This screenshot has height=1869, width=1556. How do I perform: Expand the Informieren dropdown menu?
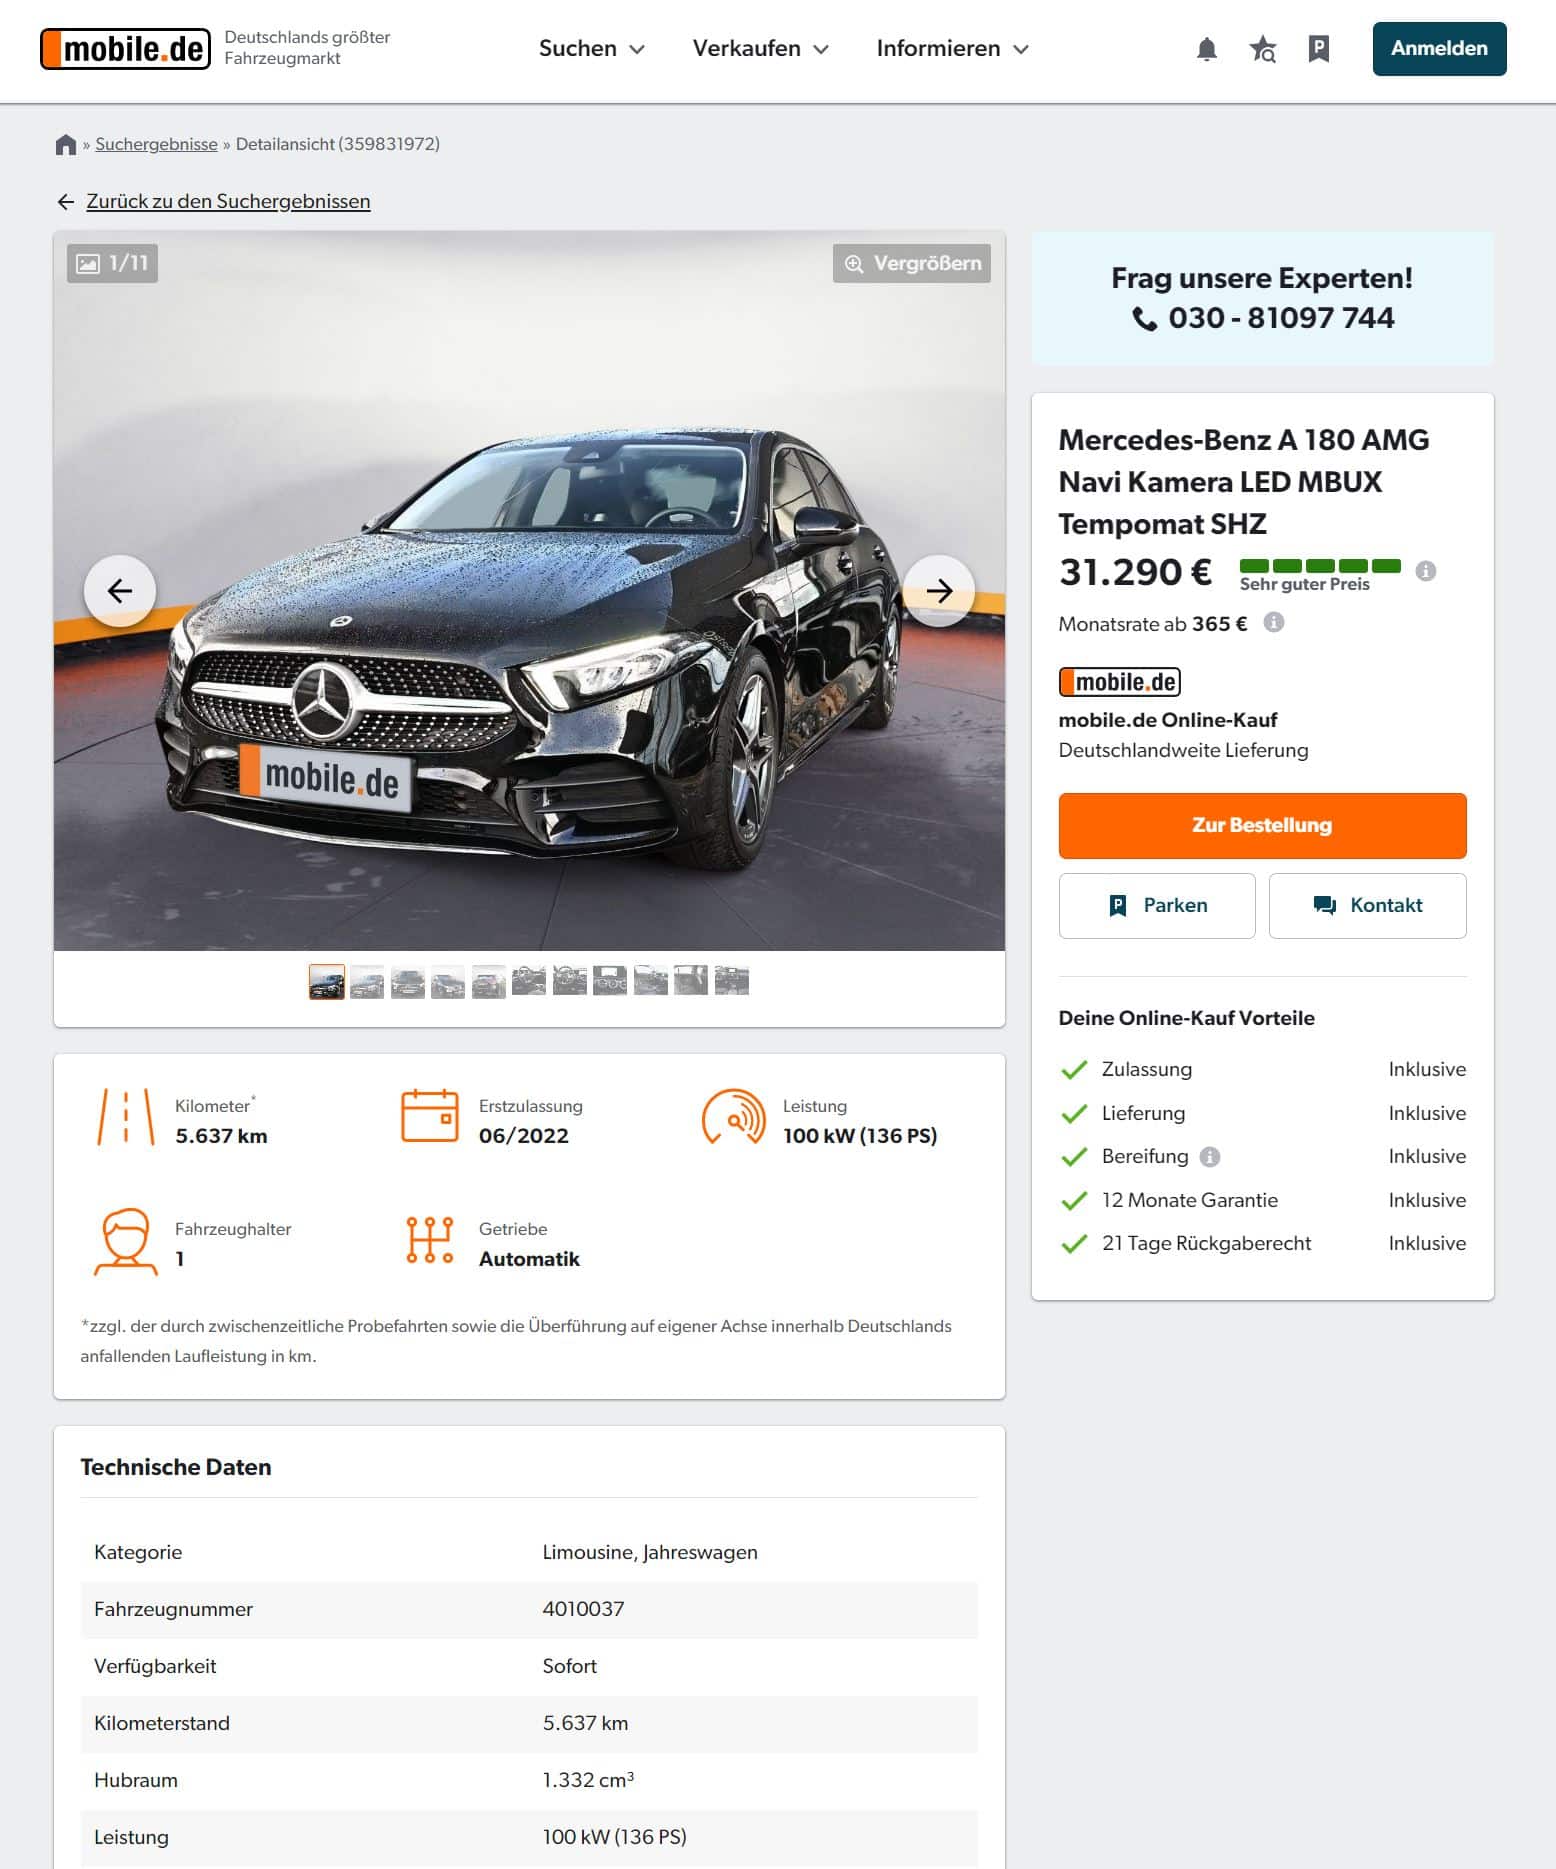click(x=952, y=49)
